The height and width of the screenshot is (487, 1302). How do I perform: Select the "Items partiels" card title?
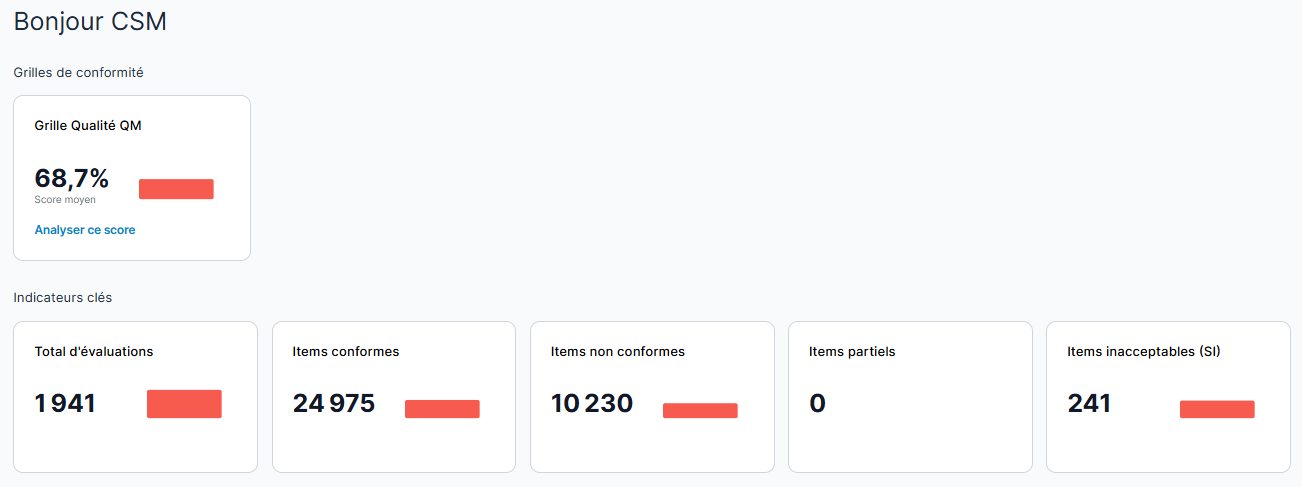(x=852, y=352)
